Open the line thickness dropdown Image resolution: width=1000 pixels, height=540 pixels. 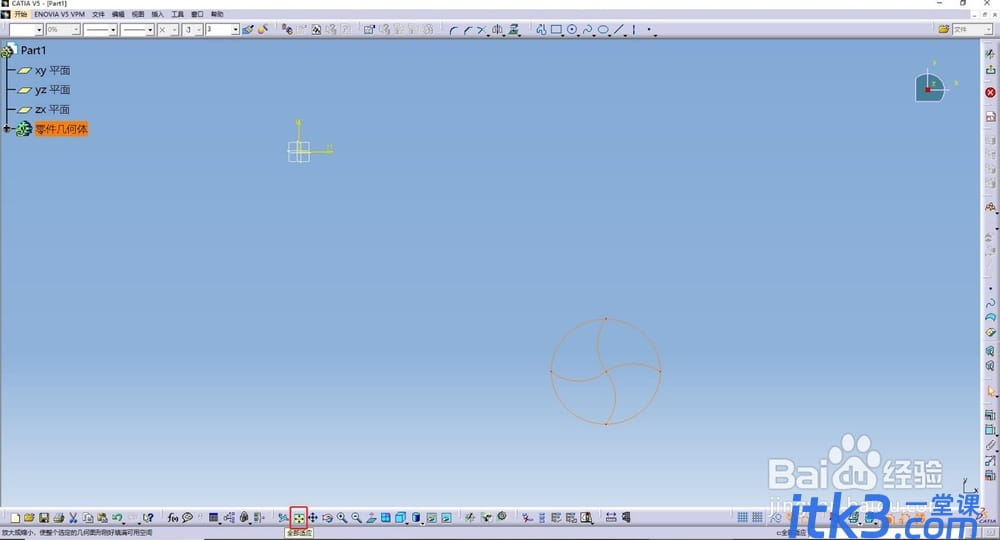pyautogui.click(x=137, y=30)
